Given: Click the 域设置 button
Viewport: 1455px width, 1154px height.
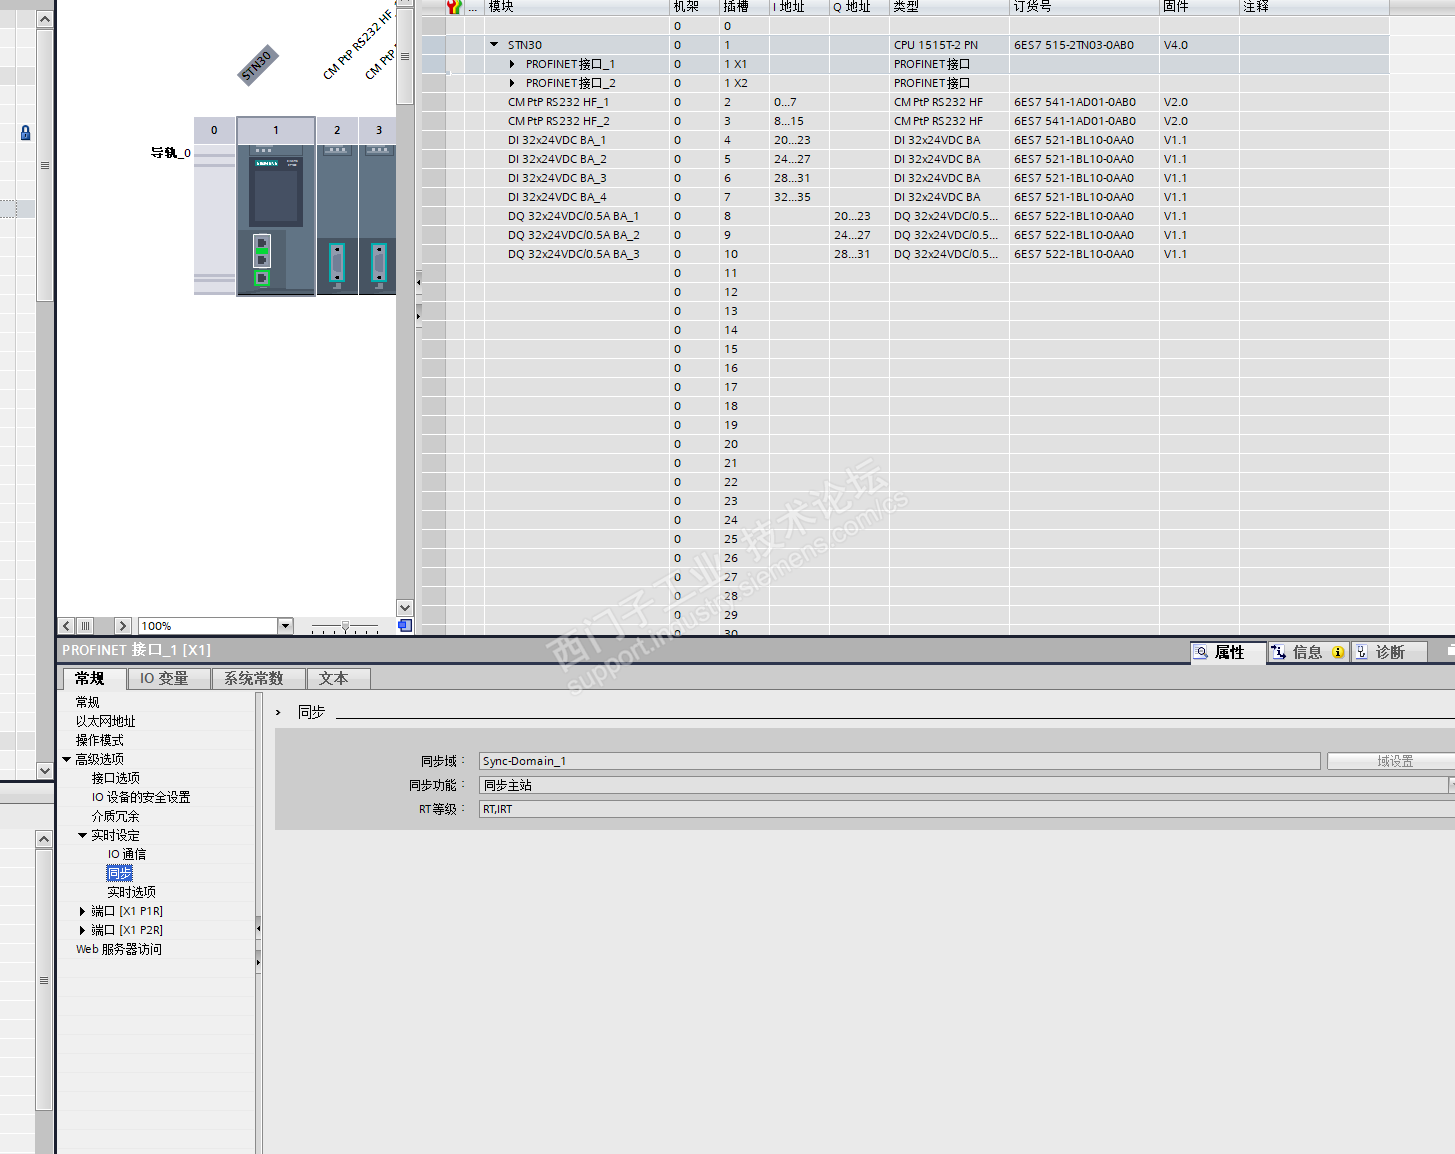Looking at the screenshot, I should tap(1392, 761).
